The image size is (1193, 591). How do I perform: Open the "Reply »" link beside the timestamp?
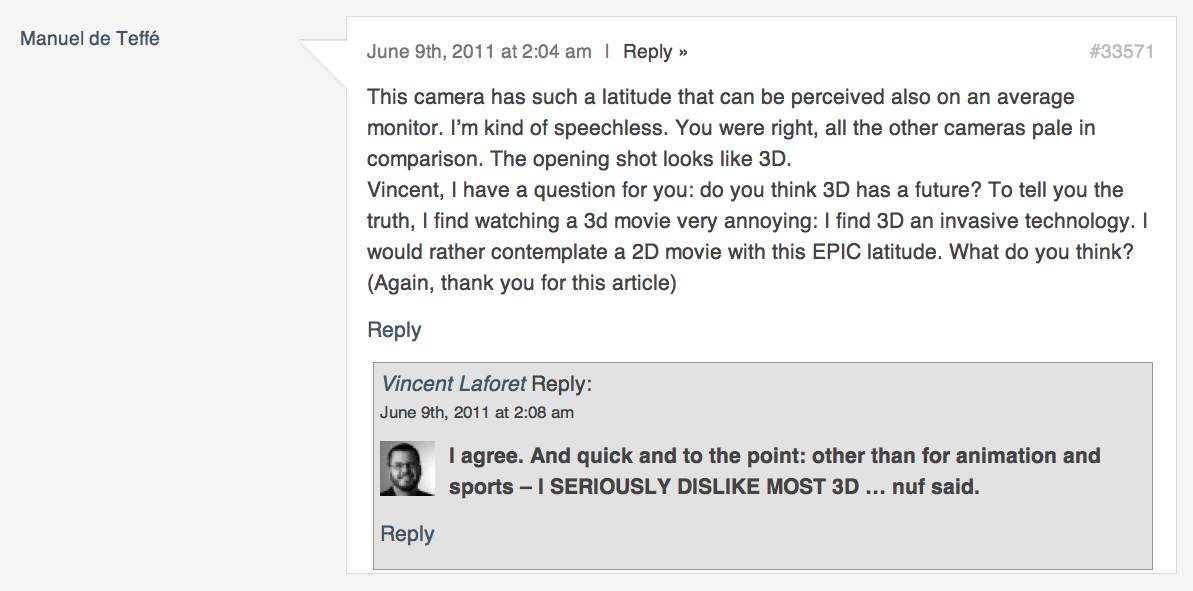(x=655, y=52)
